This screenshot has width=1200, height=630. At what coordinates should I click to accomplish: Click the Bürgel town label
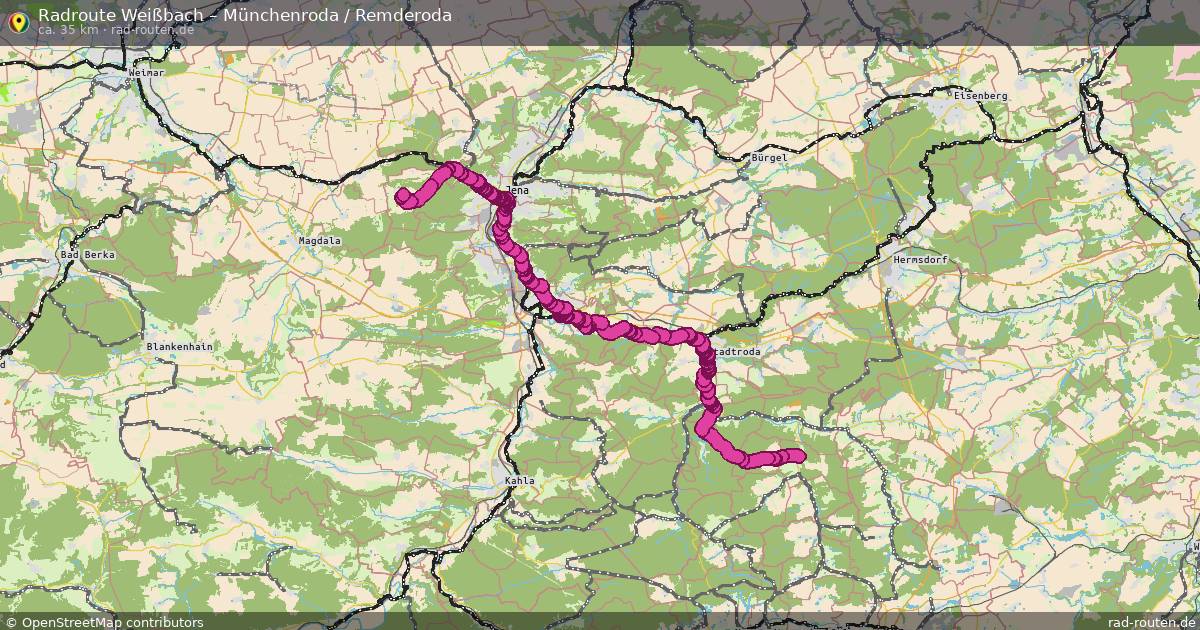pyautogui.click(x=769, y=158)
